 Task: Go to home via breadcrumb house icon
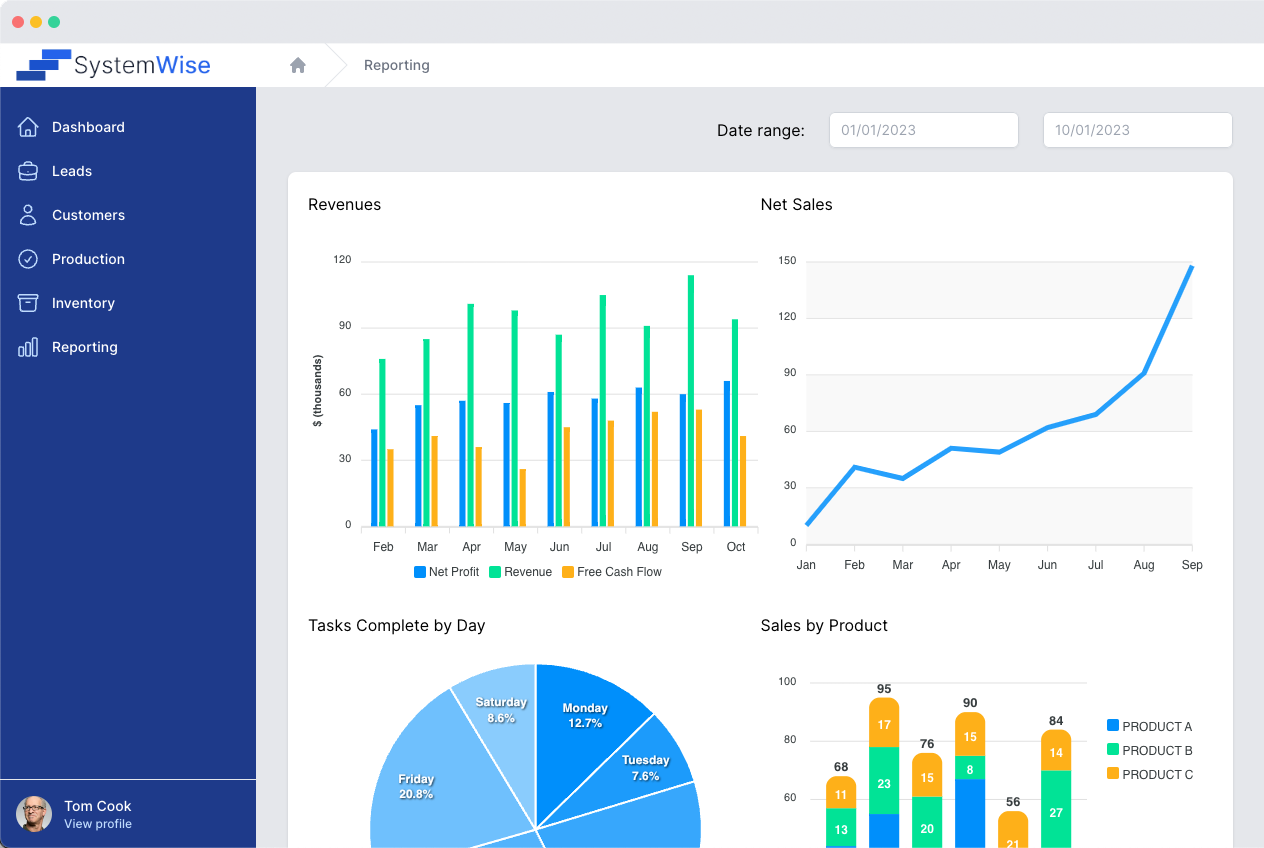298,65
